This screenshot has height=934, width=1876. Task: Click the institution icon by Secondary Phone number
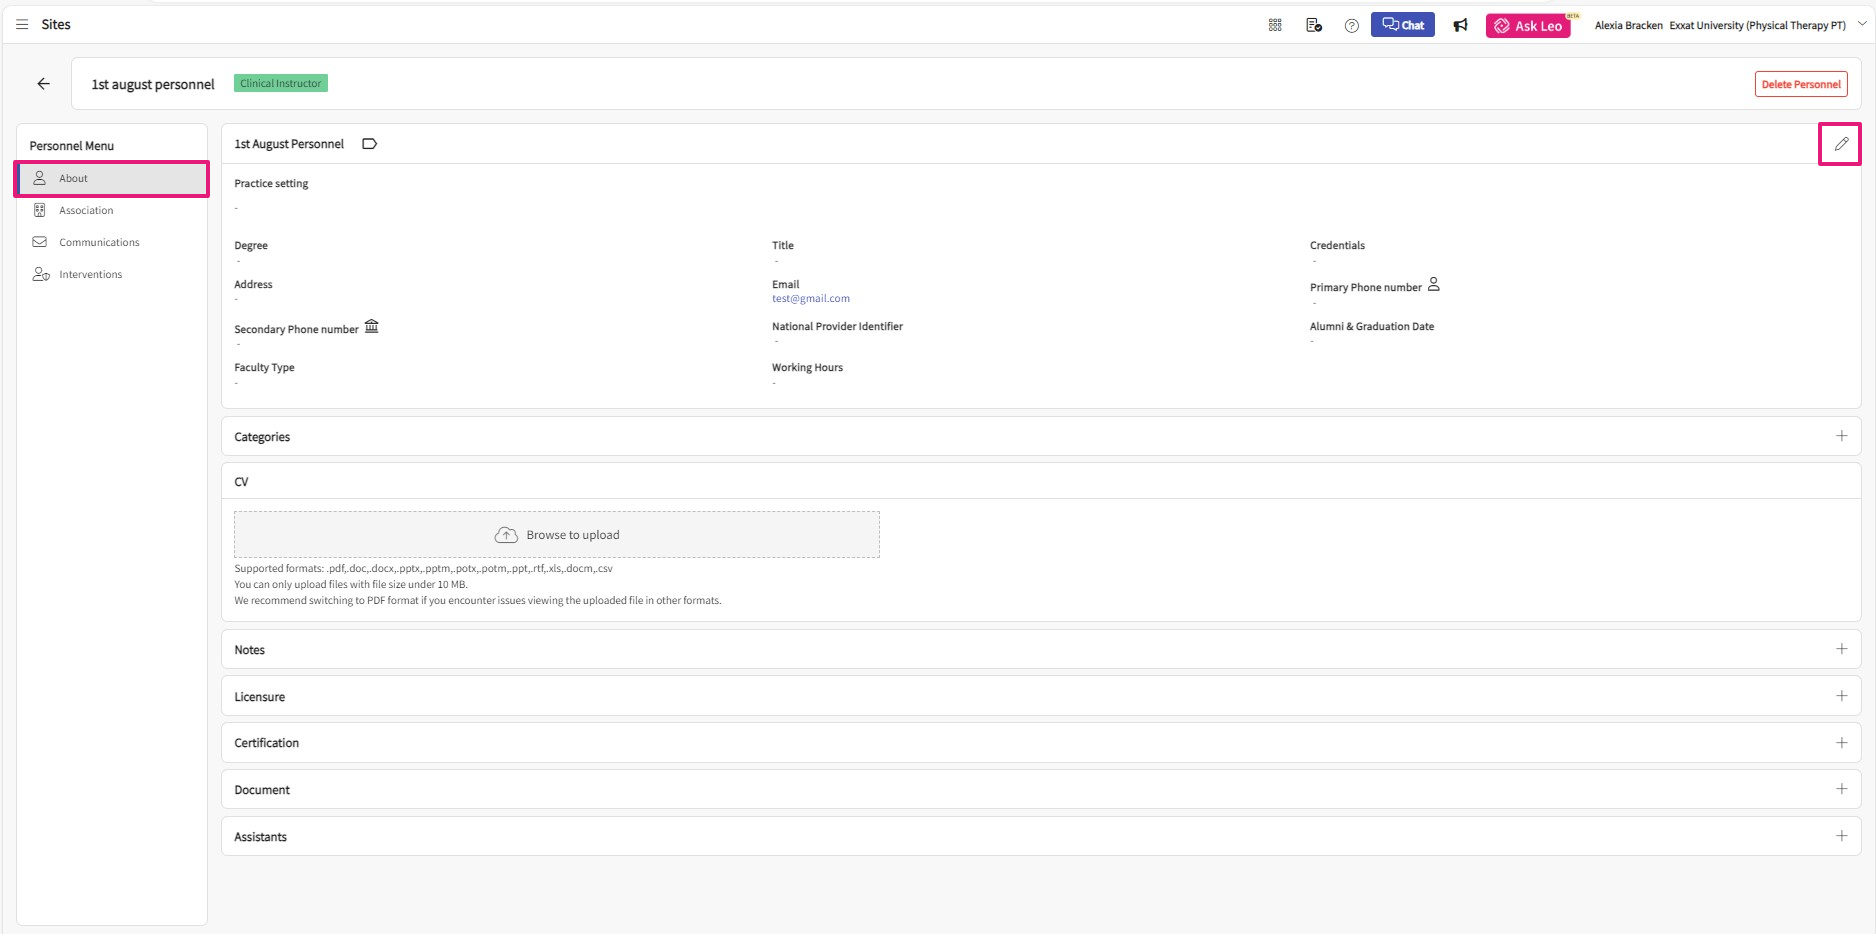pos(372,327)
